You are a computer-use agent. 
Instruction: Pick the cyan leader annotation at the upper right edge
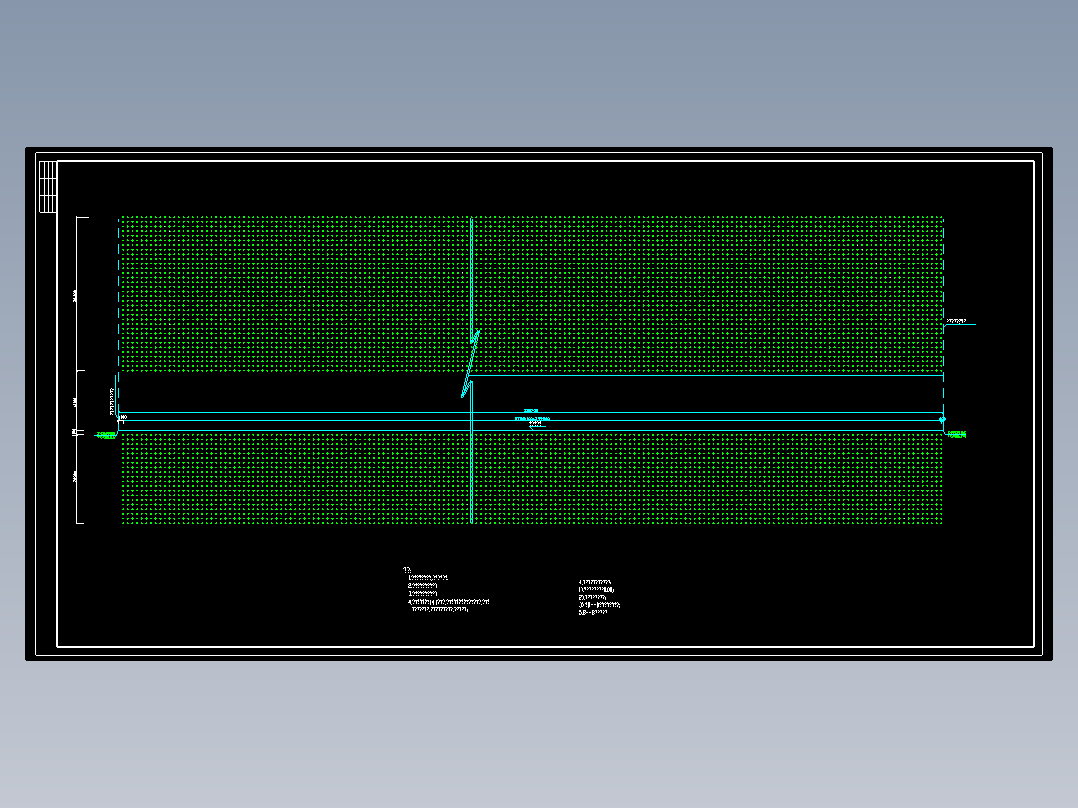[960, 322]
